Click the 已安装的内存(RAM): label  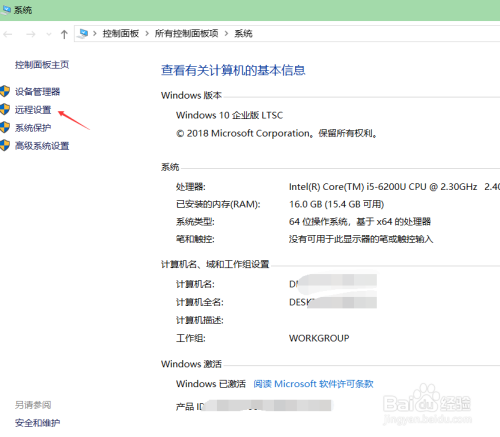(x=218, y=204)
